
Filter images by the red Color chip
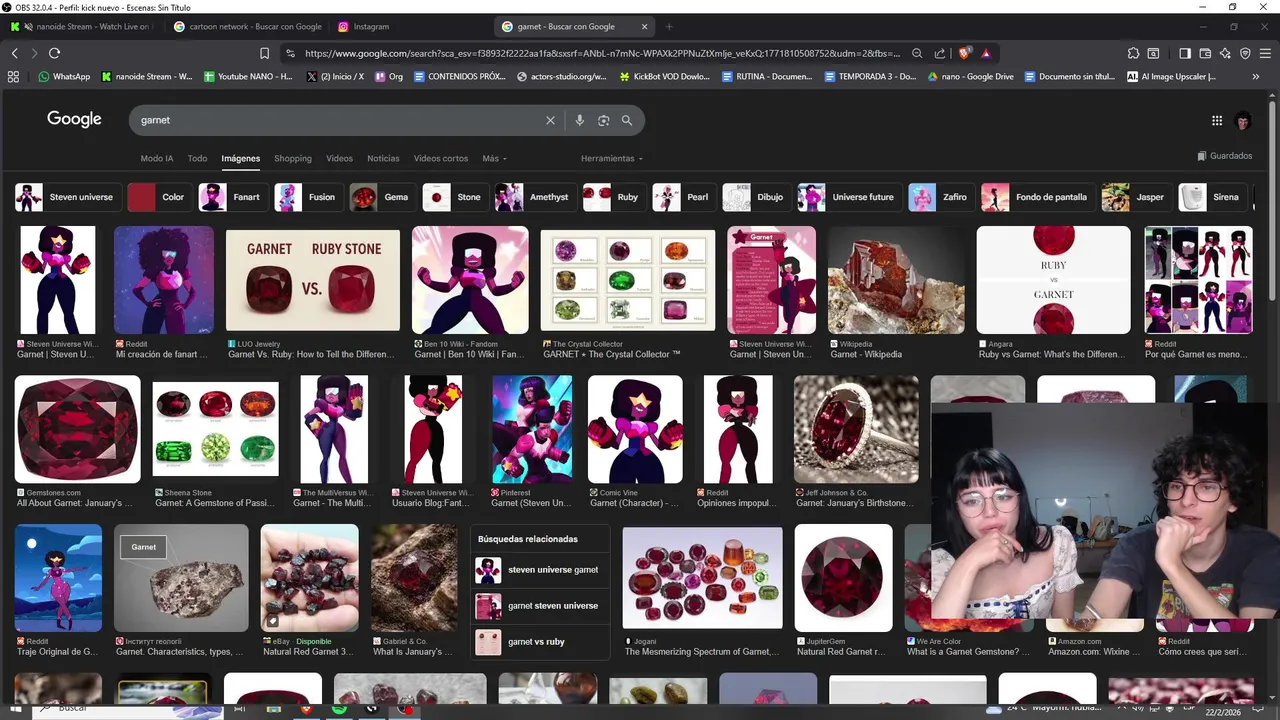(x=159, y=197)
